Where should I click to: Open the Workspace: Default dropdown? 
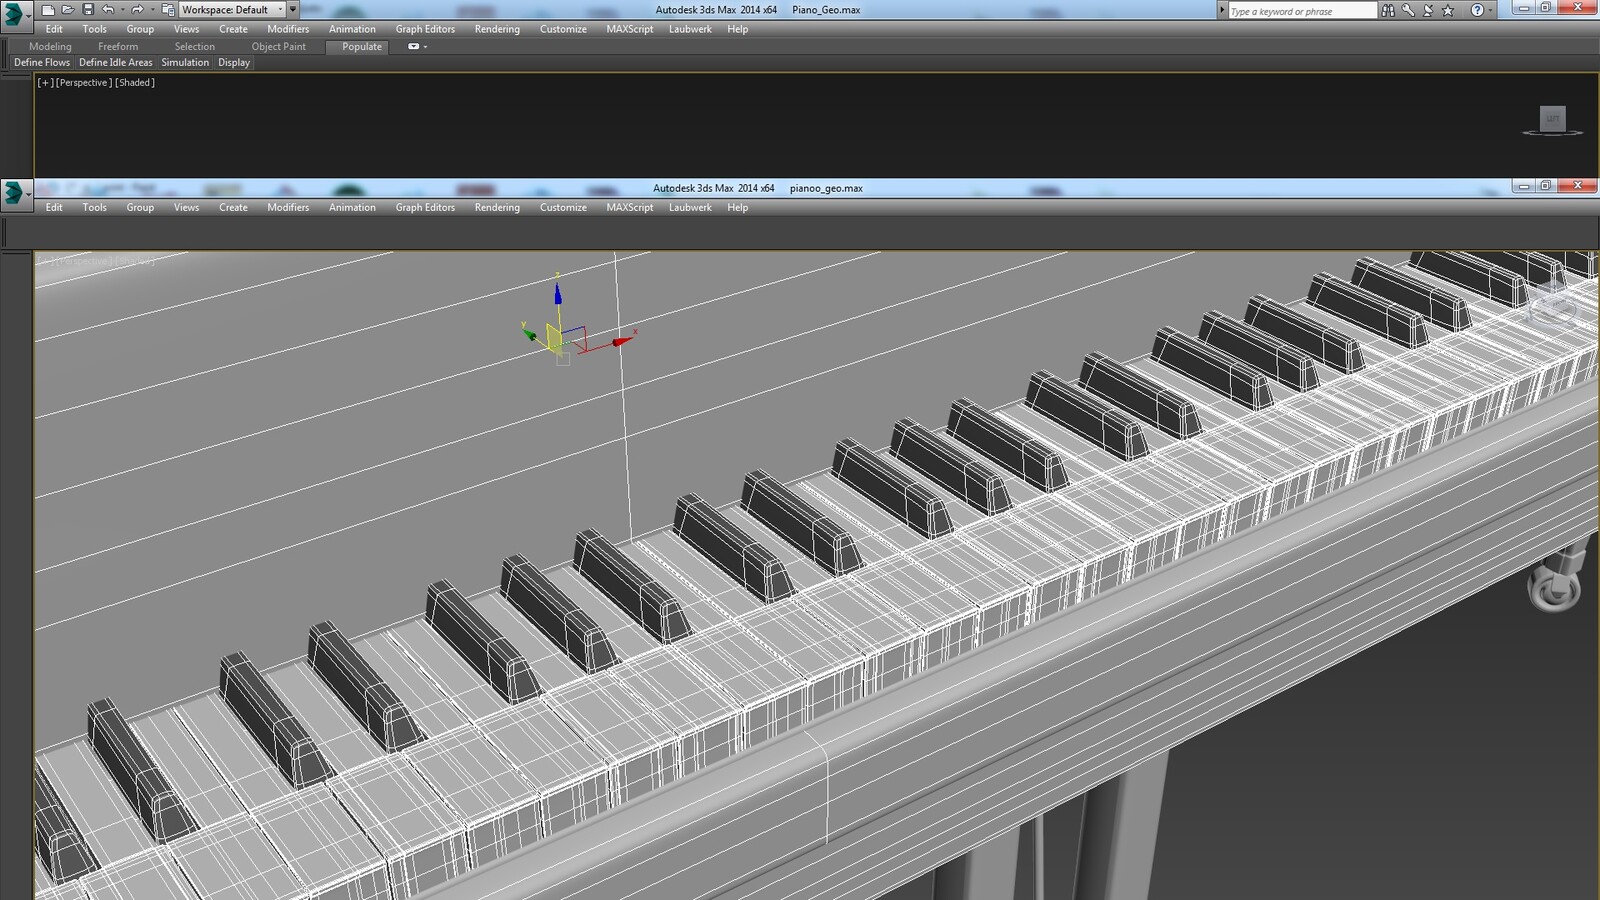[x=232, y=10]
